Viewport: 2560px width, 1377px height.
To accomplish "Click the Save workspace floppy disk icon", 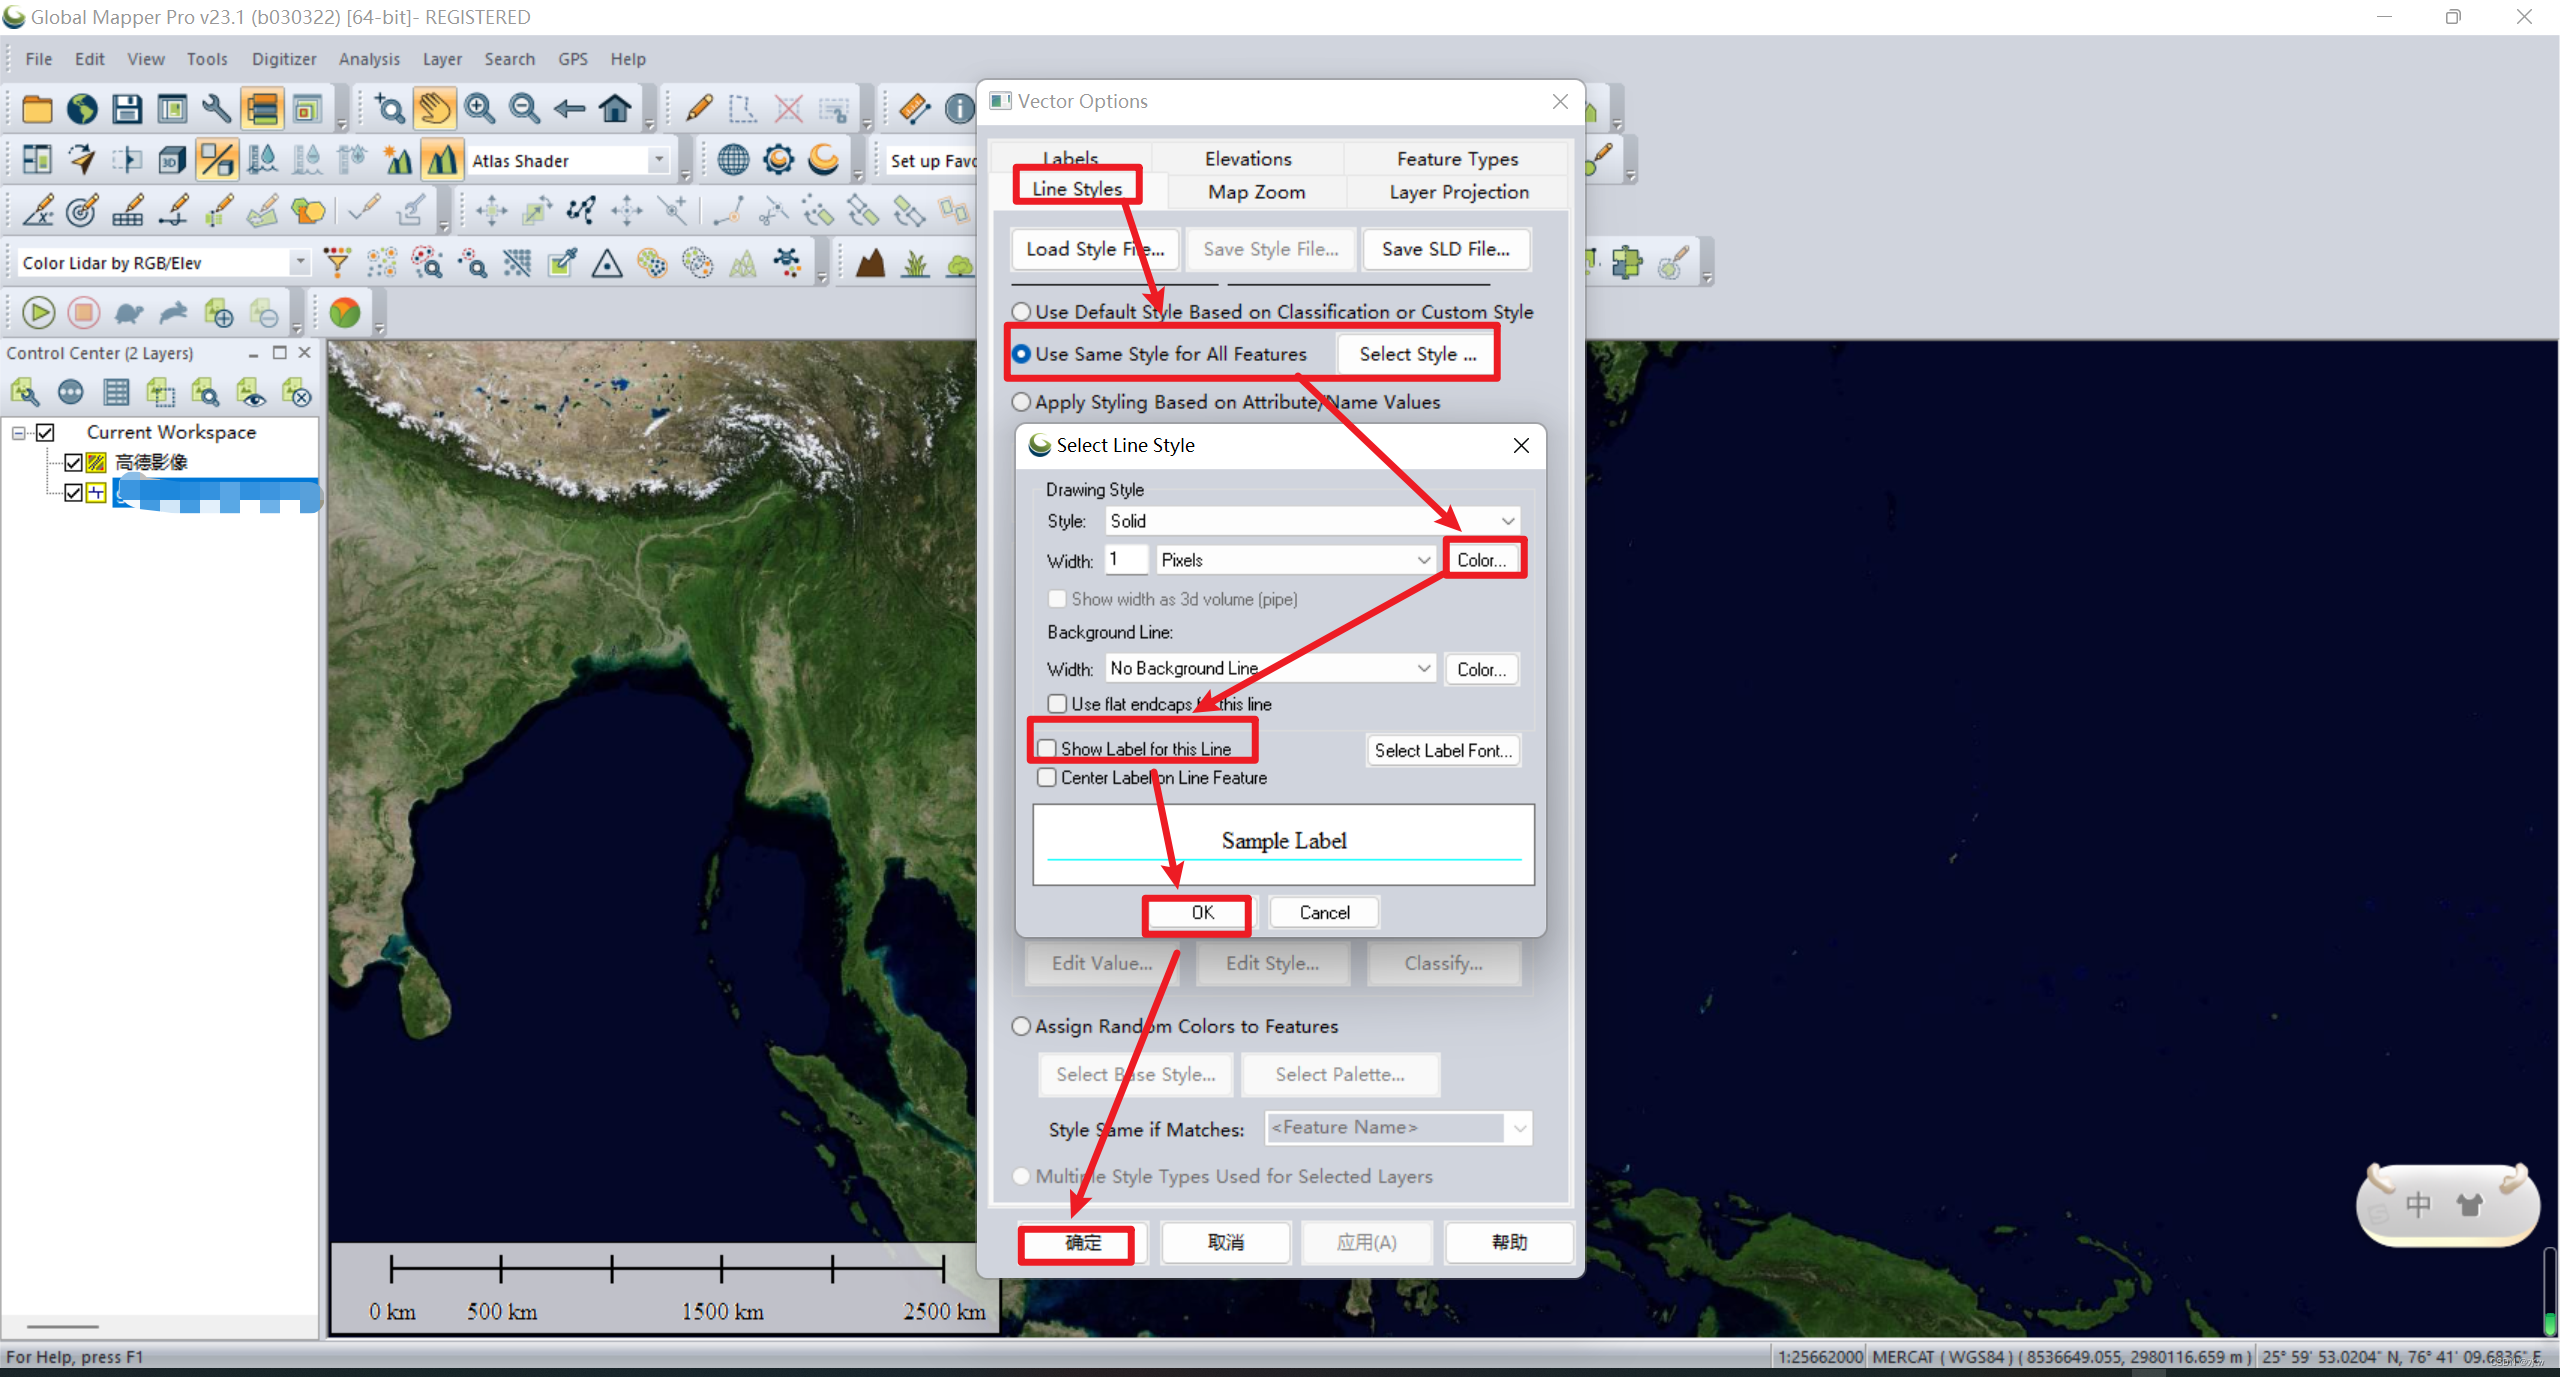I will tap(127, 108).
